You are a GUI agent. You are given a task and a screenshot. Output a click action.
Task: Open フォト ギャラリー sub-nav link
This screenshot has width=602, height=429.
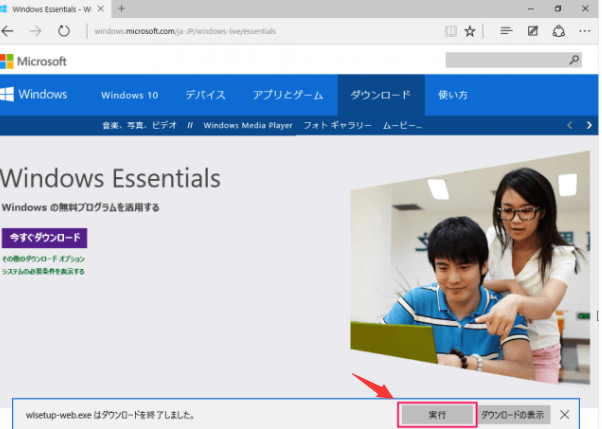click(337, 125)
